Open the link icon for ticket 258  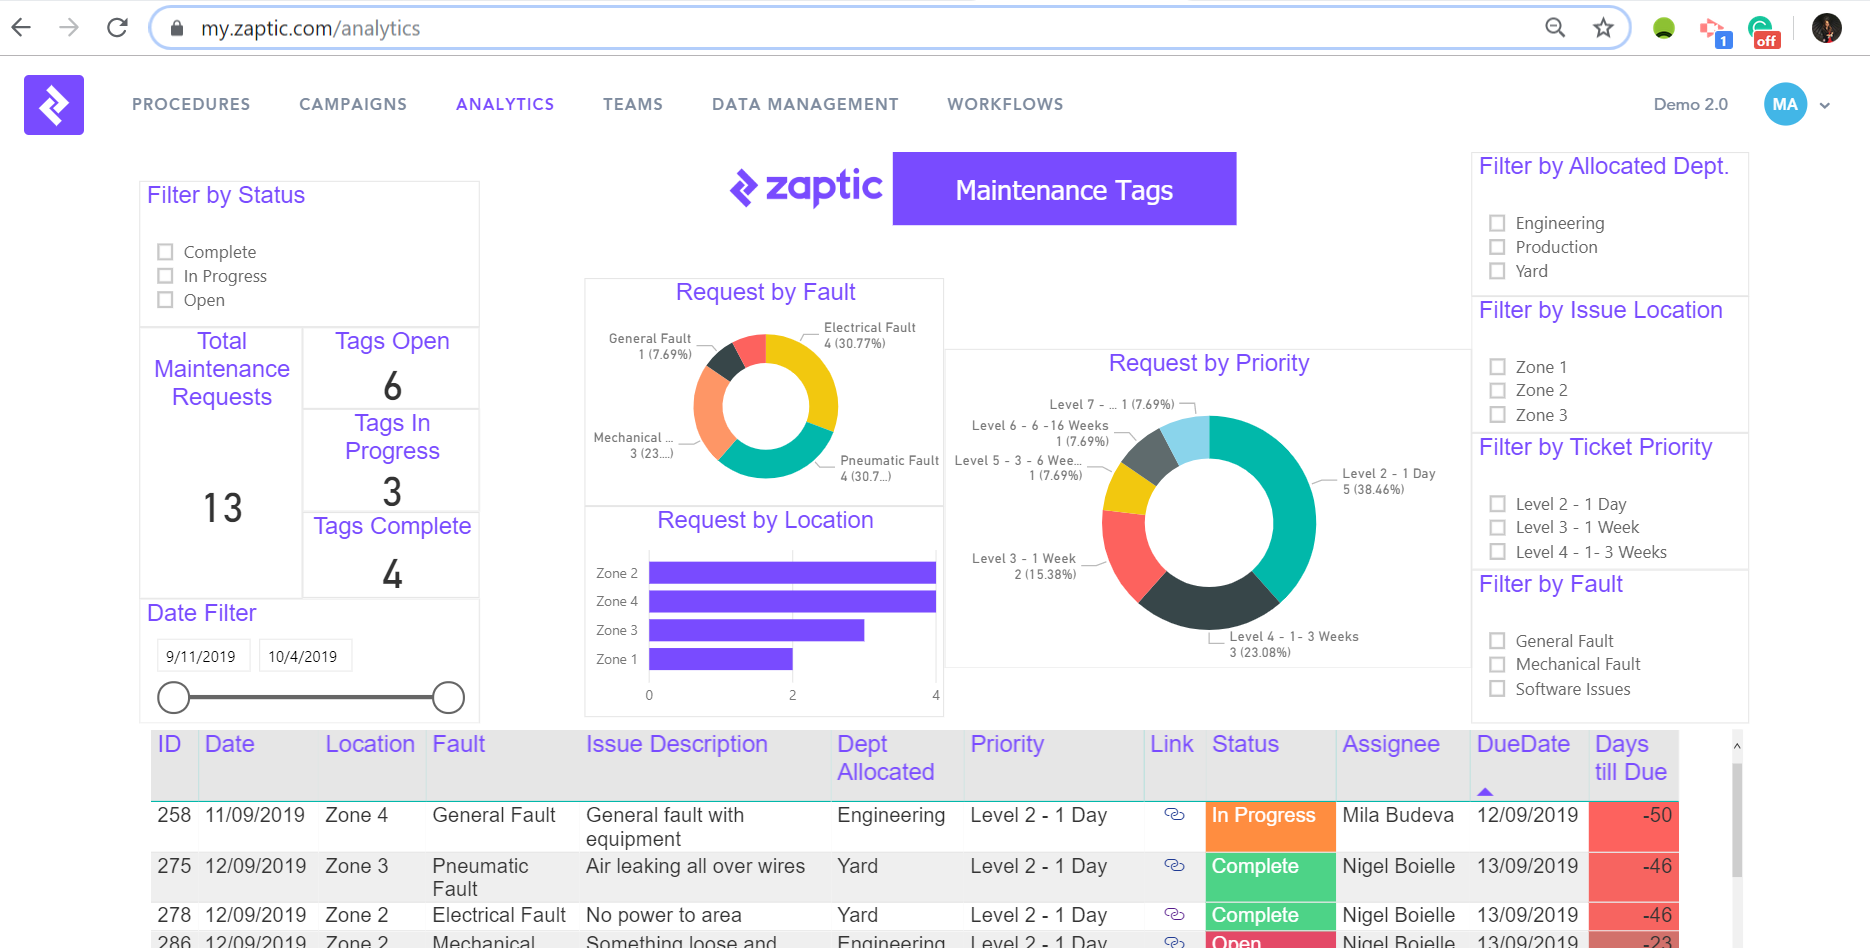pos(1174,815)
